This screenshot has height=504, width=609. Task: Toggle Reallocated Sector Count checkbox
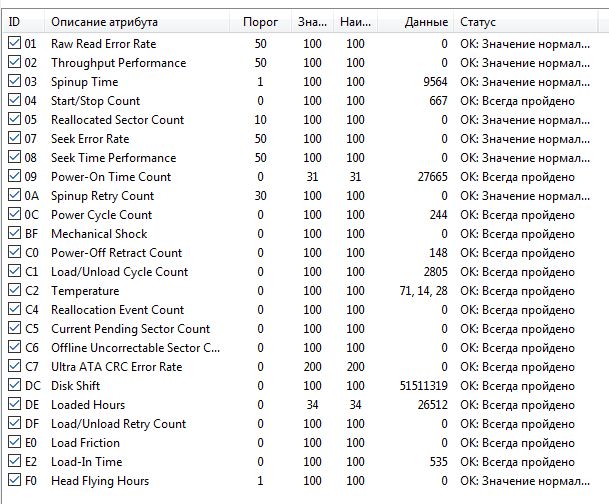tap(14, 119)
